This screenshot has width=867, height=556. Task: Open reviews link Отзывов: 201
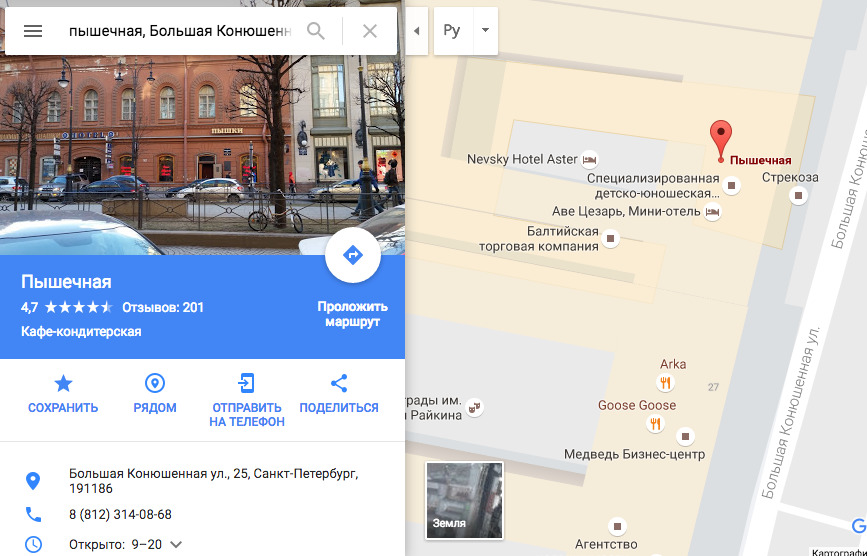pos(163,307)
